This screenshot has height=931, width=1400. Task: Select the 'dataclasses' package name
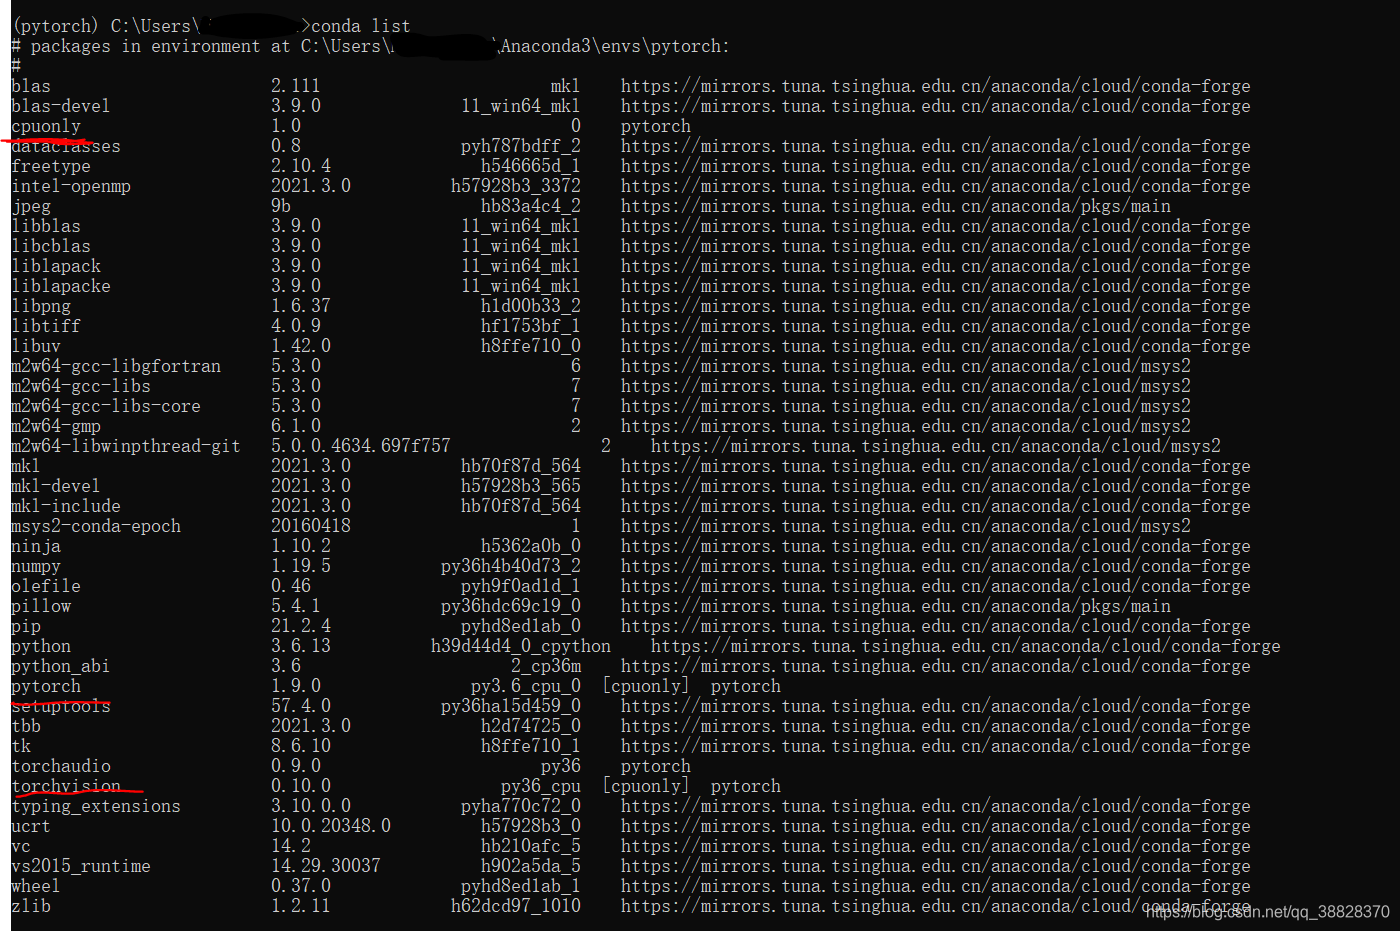click(x=66, y=146)
